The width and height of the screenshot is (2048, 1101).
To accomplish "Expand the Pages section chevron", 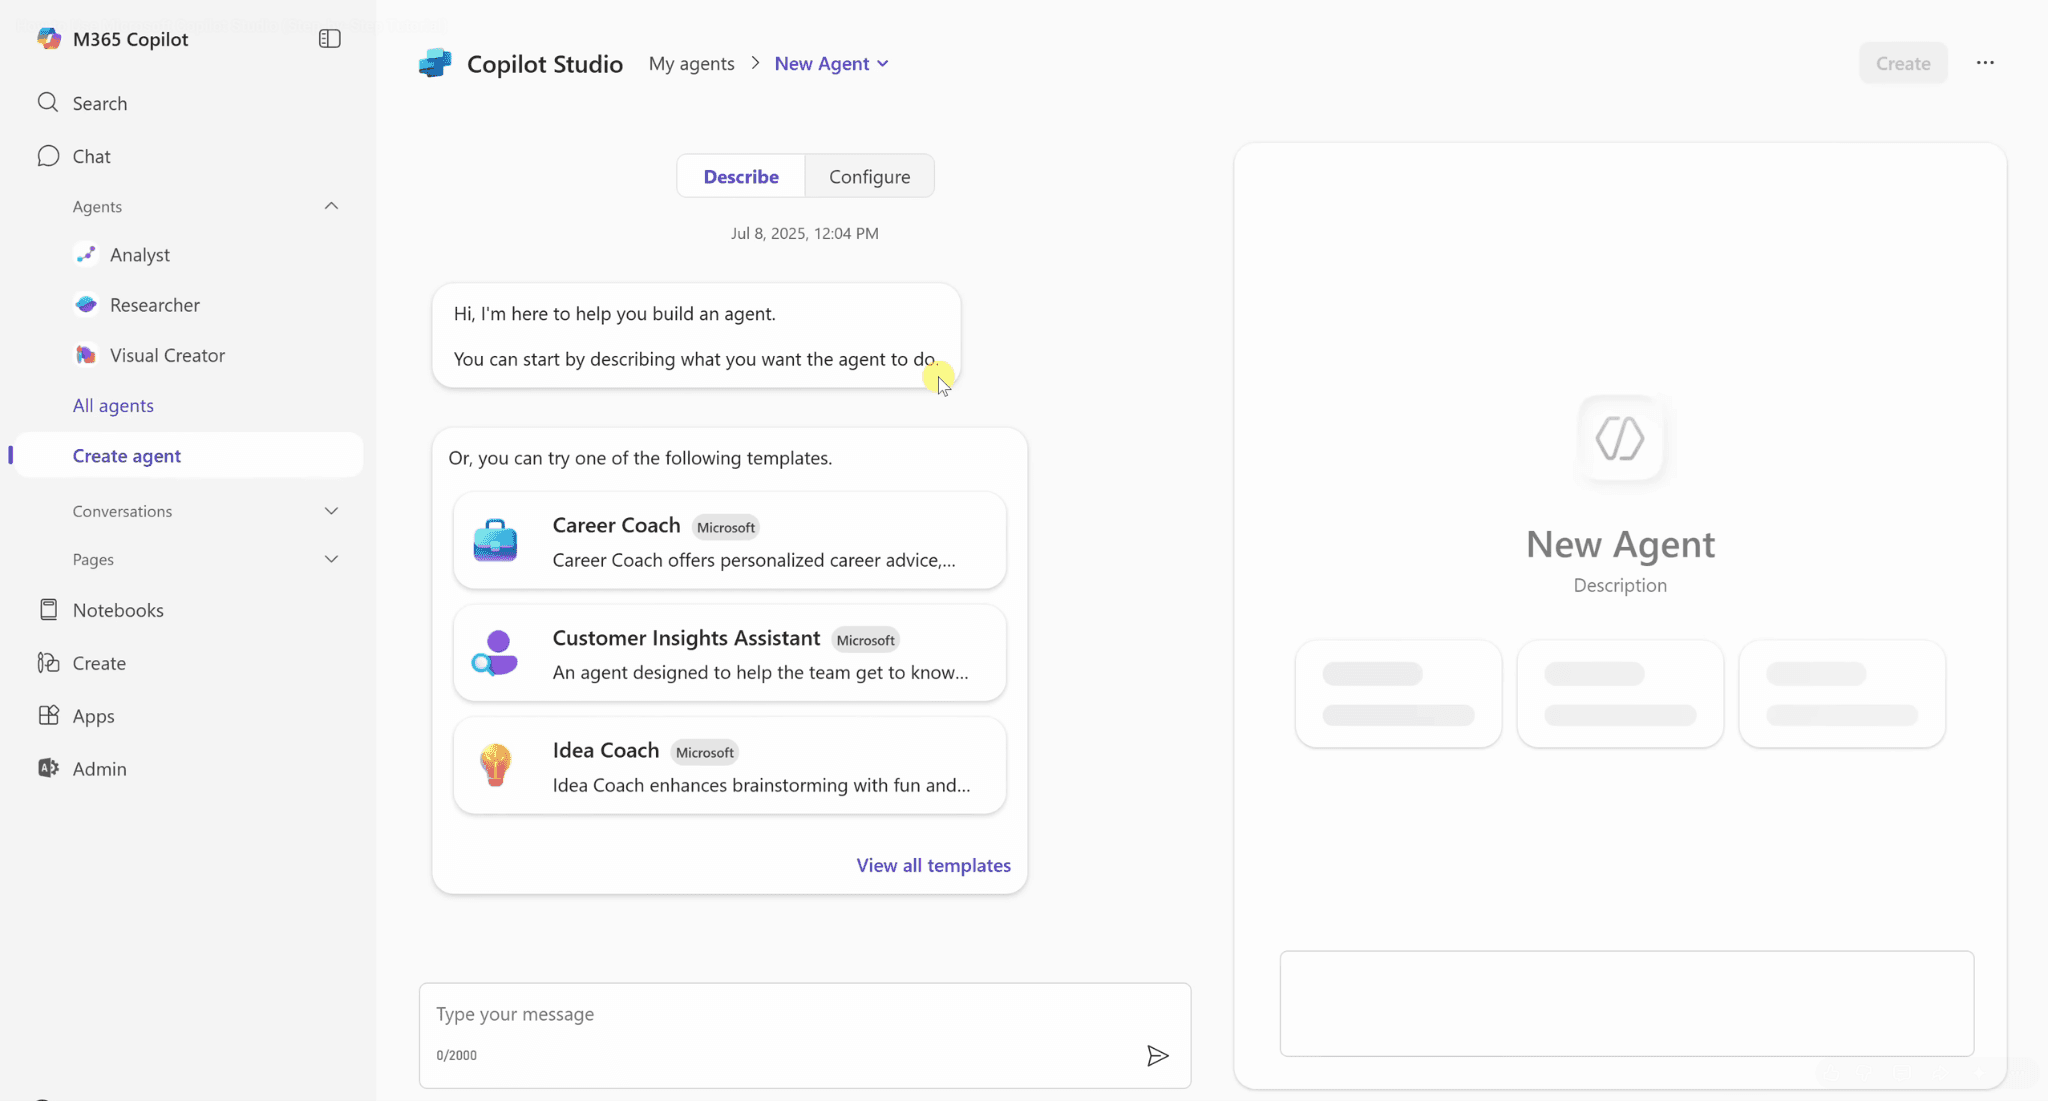I will [x=331, y=559].
